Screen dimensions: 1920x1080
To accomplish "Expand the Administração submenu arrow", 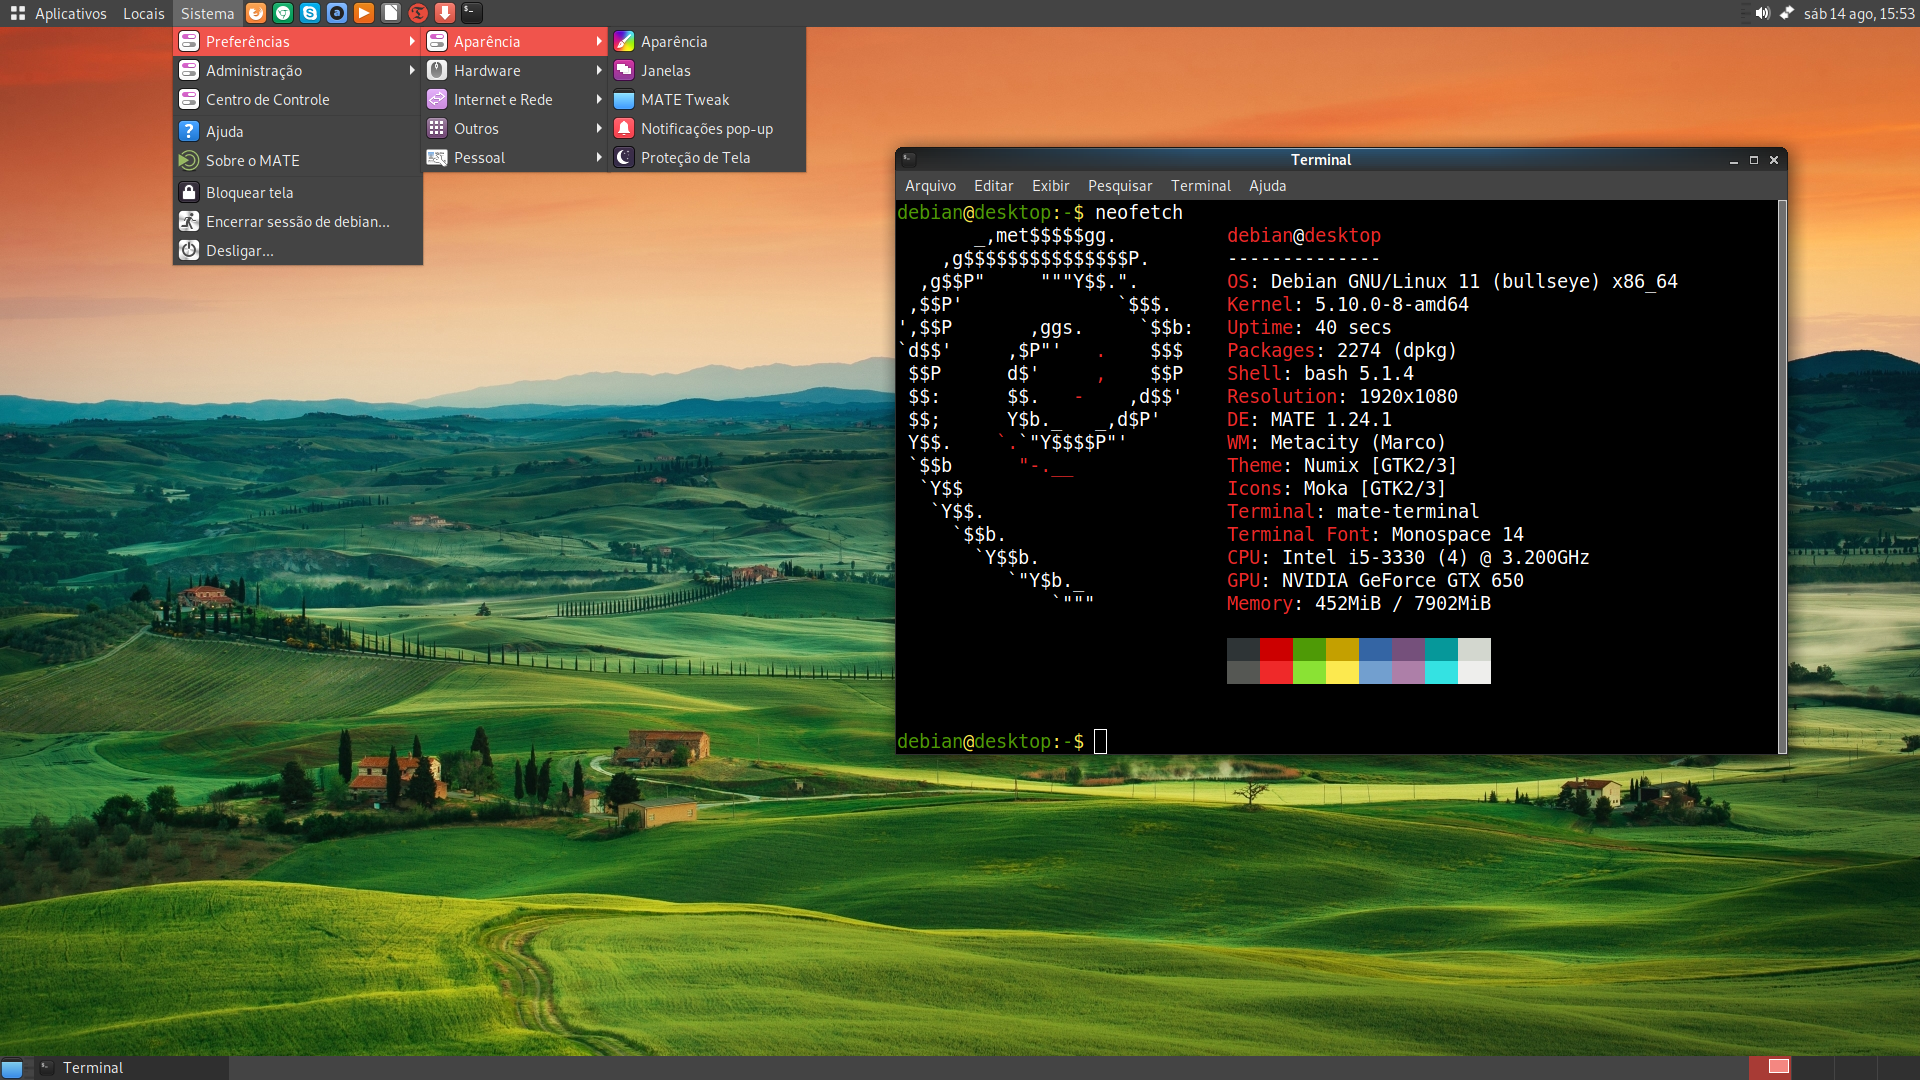I will tap(412, 70).
